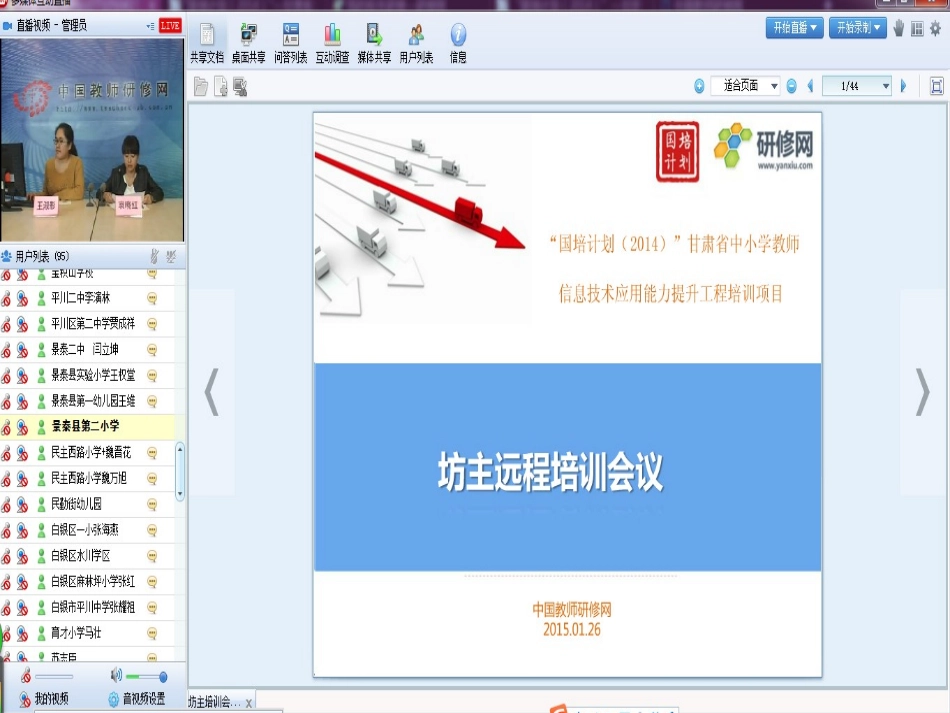Screen dimensions: 950x713
Task: Toggle camera for 景泰县第一幼儿园王维
Action: click(x=22, y=401)
